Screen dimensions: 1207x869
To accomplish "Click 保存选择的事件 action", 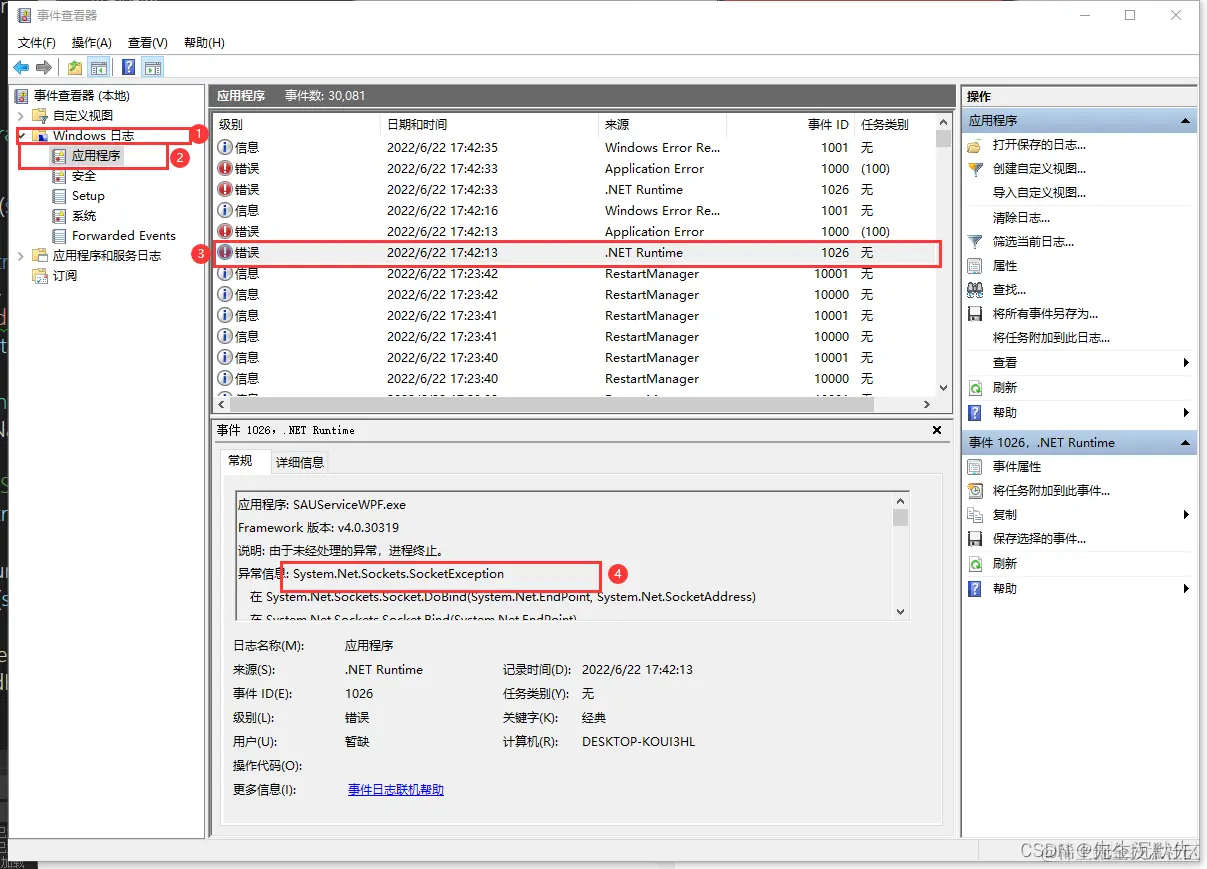I will click(1039, 539).
